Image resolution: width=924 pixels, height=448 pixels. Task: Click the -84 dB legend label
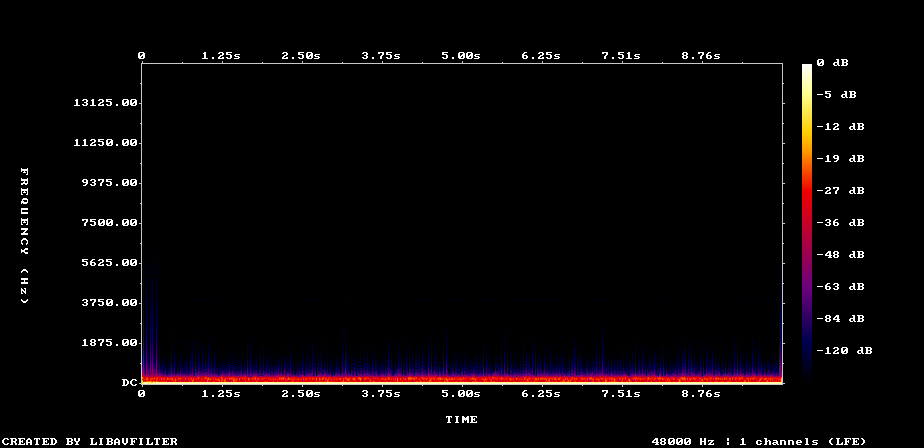[840, 319]
